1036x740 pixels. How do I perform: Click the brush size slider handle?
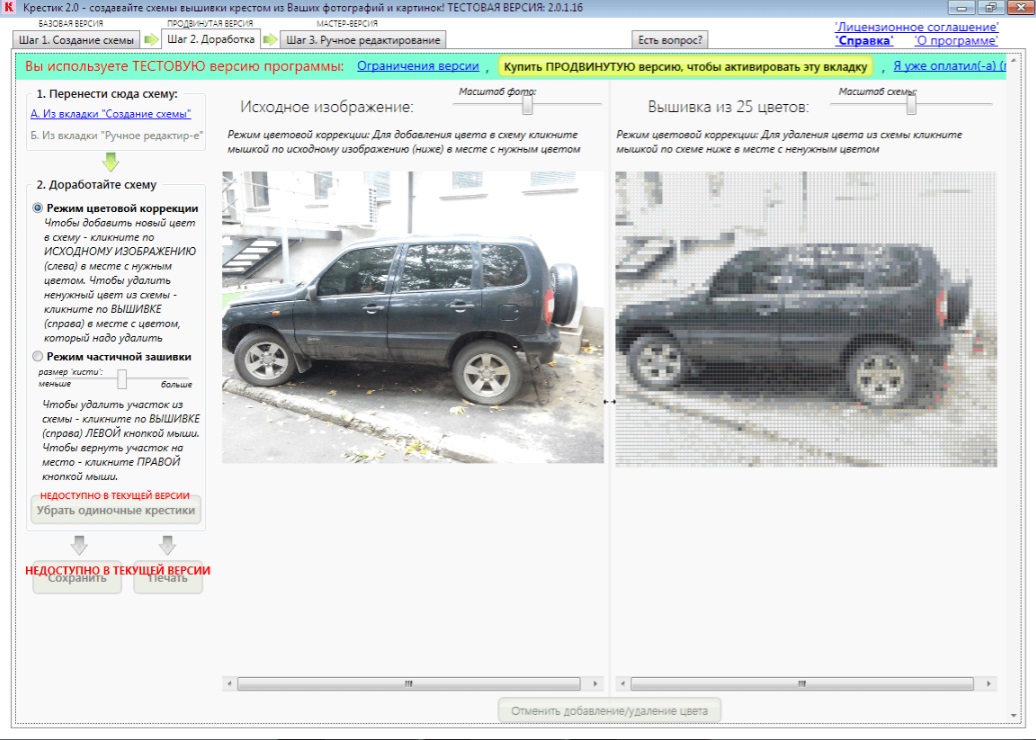pos(122,379)
